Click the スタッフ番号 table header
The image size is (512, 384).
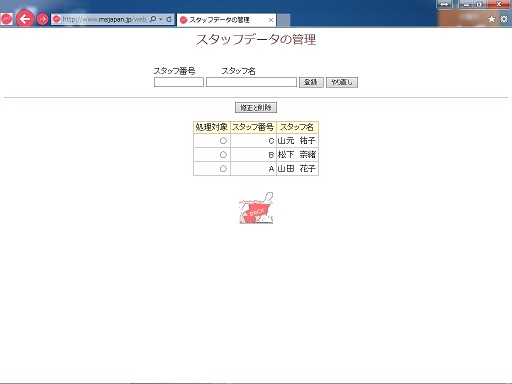253,127
